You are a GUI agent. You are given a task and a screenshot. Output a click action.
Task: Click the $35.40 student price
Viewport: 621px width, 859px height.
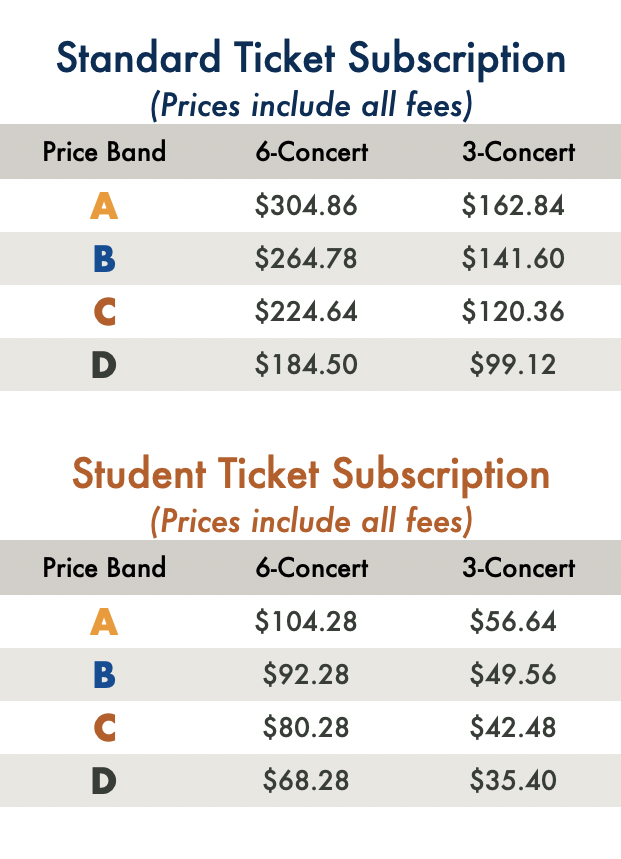click(x=513, y=780)
